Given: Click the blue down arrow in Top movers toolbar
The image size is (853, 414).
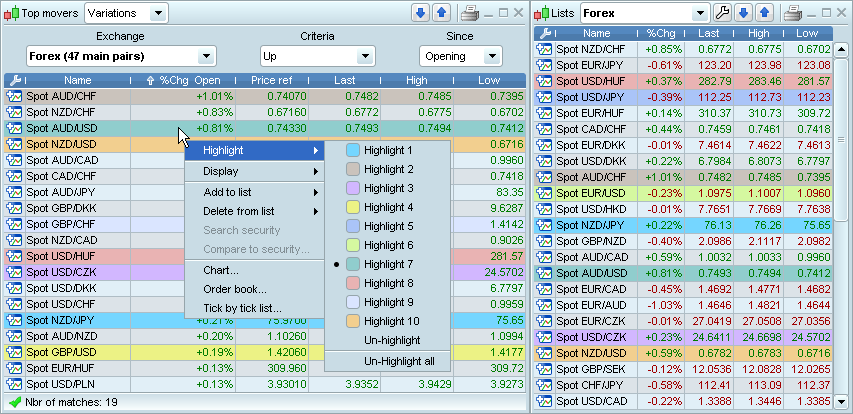Looking at the screenshot, I should (420, 13).
